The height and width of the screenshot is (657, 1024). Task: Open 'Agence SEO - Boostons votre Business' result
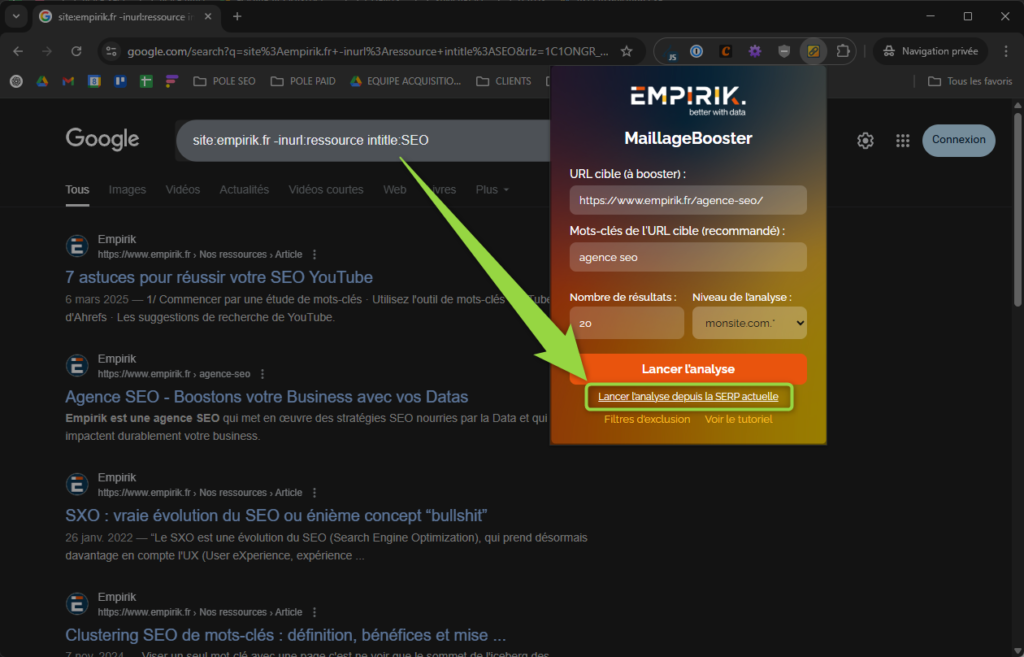[266, 396]
